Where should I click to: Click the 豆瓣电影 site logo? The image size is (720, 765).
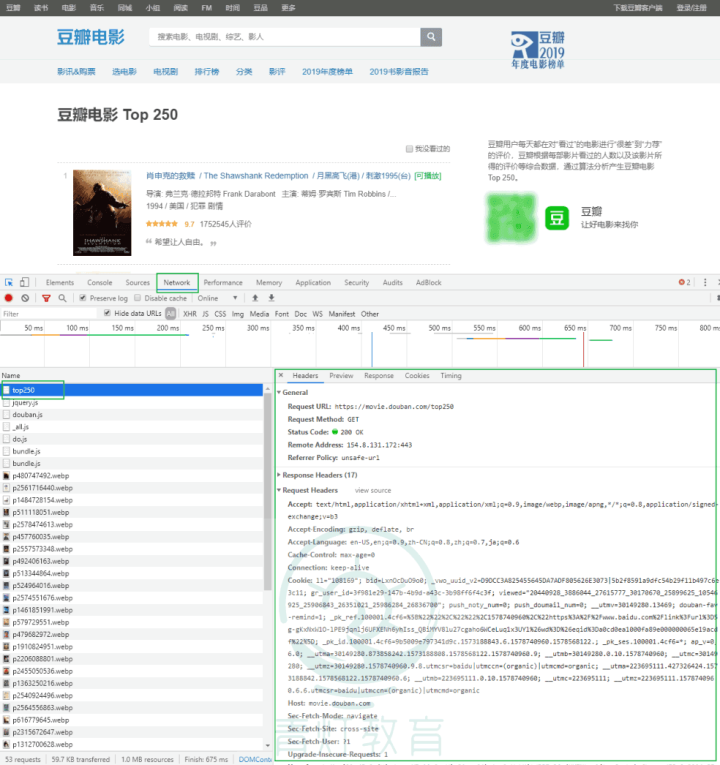tap(91, 37)
